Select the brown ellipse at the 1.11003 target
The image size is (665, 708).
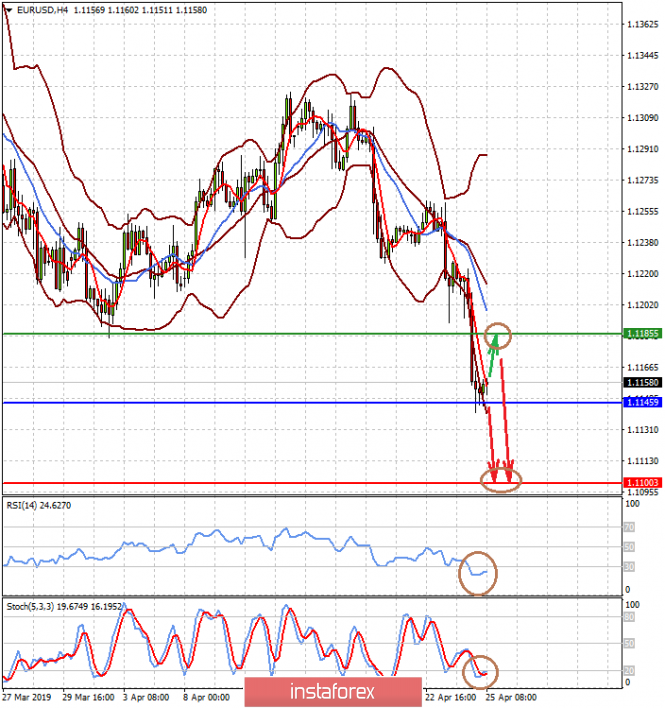coord(501,482)
